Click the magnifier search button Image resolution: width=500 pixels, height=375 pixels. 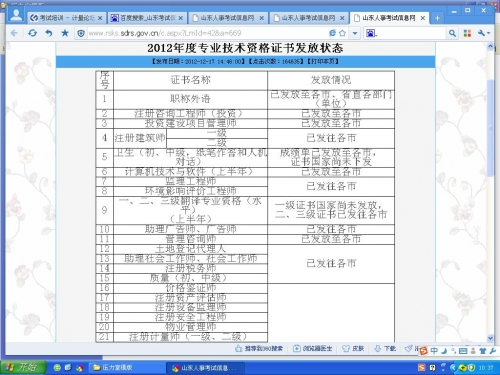click(452, 33)
